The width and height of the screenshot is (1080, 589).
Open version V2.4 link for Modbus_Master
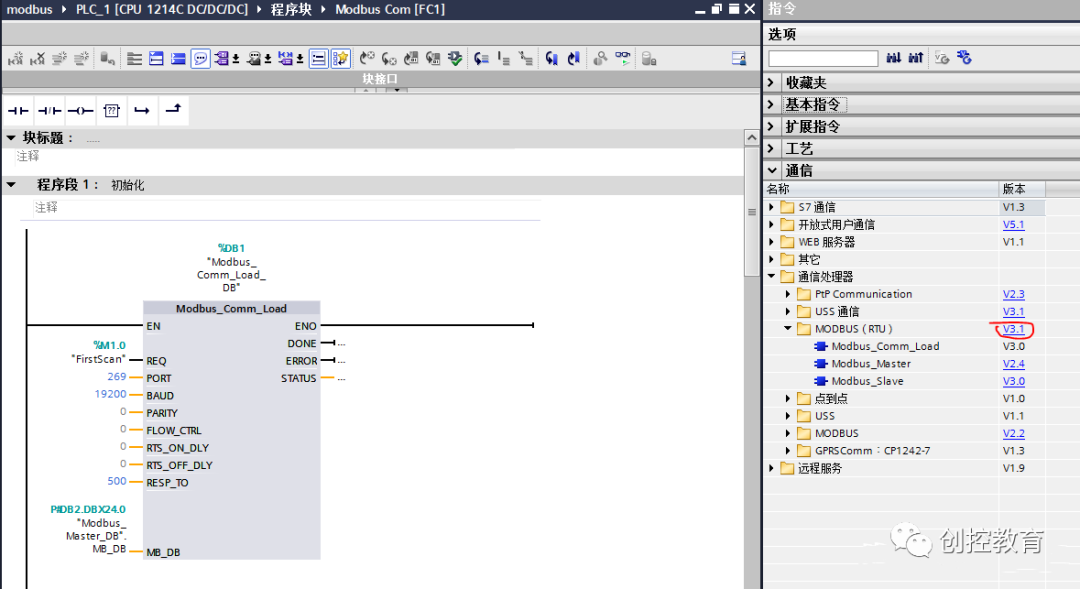coord(1013,364)
